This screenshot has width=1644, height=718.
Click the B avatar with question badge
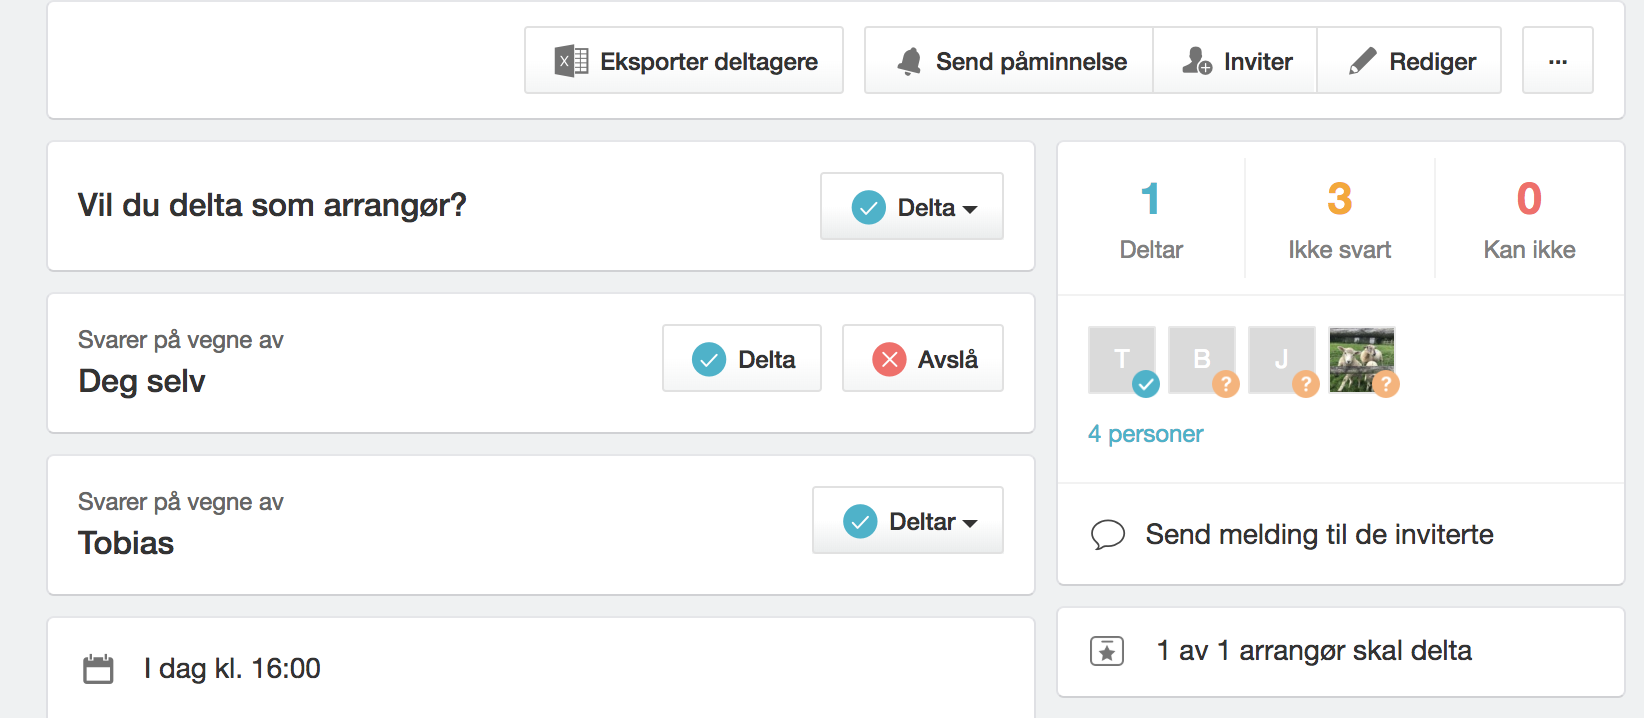(x=1203, y=361)
